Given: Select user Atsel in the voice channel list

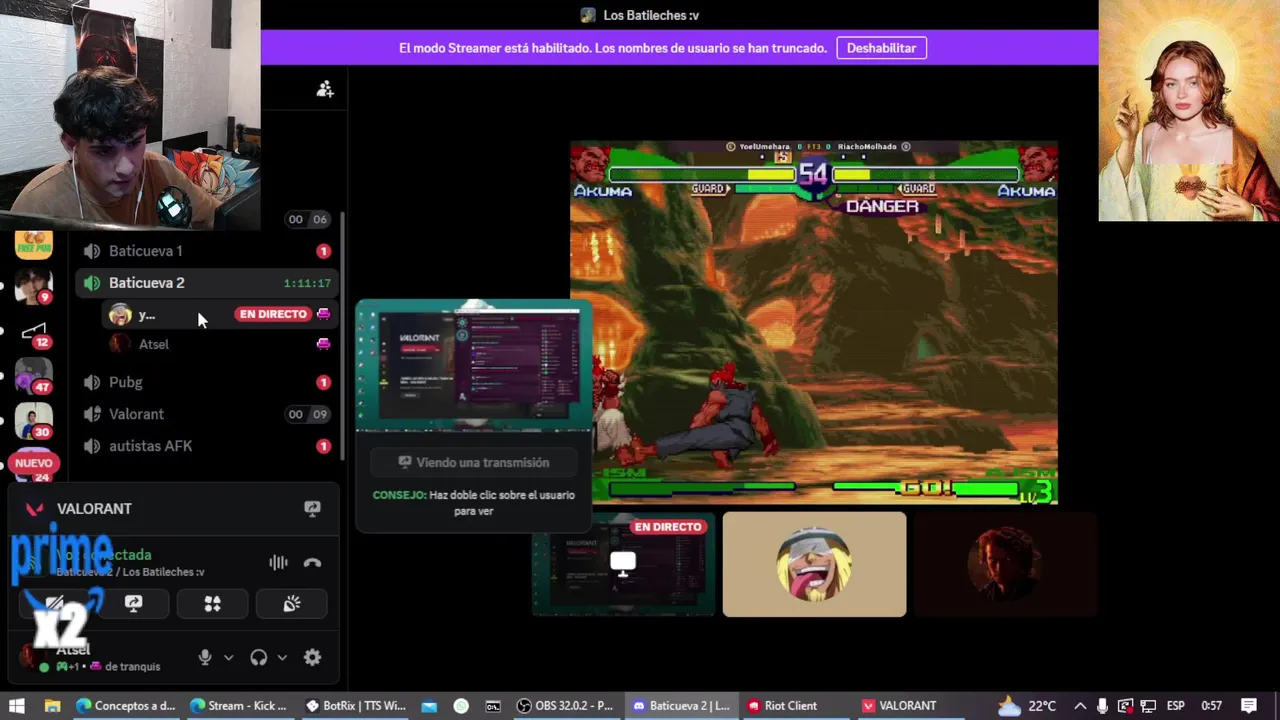Looking at the screenshot, I should pos(219,344).
